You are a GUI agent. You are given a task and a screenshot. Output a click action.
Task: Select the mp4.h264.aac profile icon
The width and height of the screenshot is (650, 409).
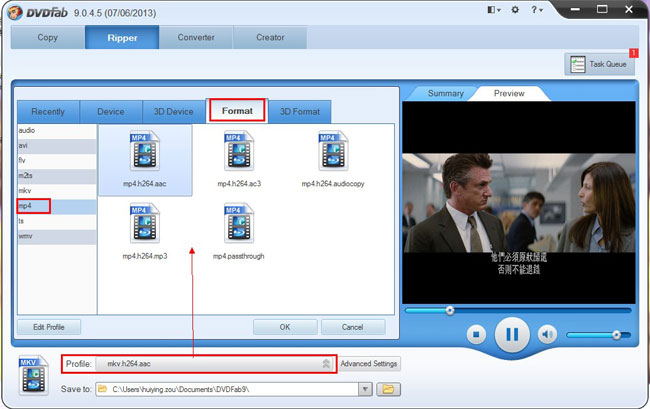click(x=144, y=150)
